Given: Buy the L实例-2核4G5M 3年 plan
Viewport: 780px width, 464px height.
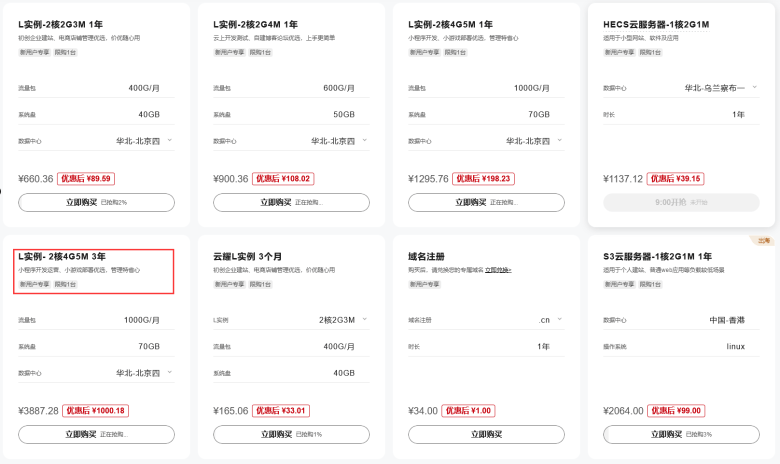Looking at the screenshot, I should tap(97, 434).
